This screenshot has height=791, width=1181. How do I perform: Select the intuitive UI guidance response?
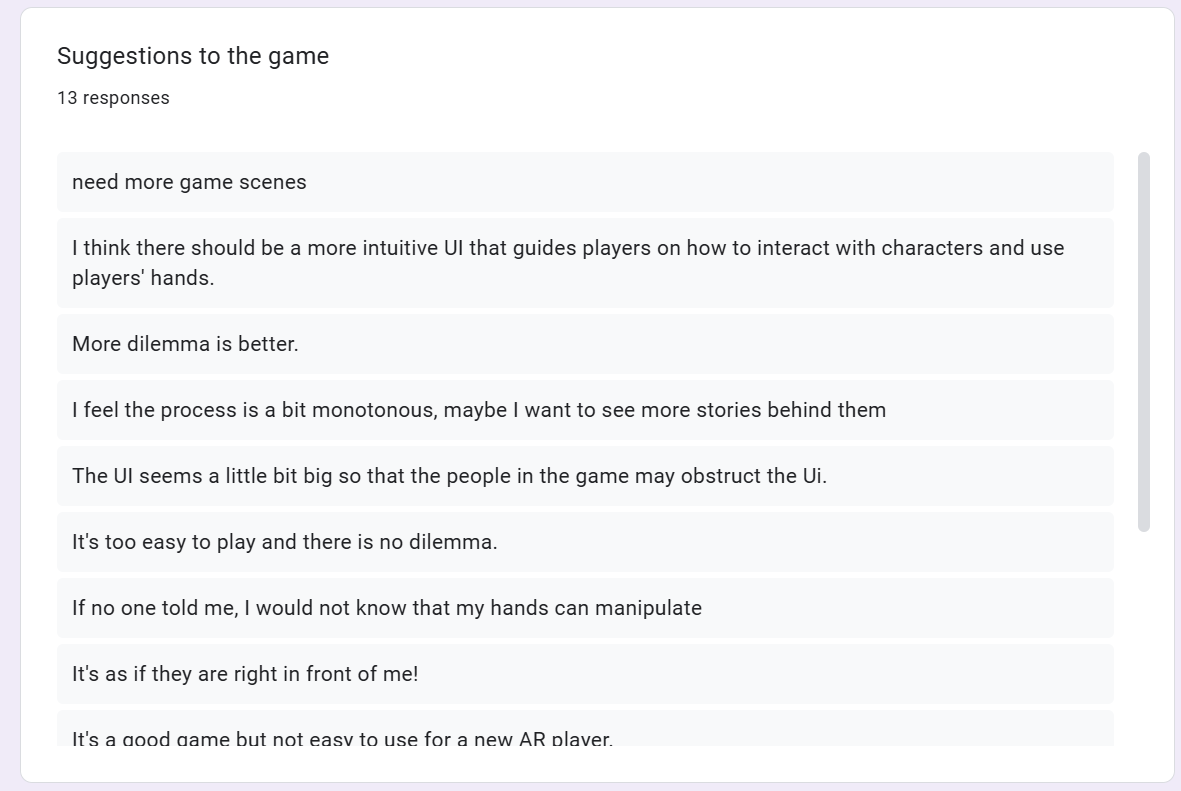click(x=585, y=263)
